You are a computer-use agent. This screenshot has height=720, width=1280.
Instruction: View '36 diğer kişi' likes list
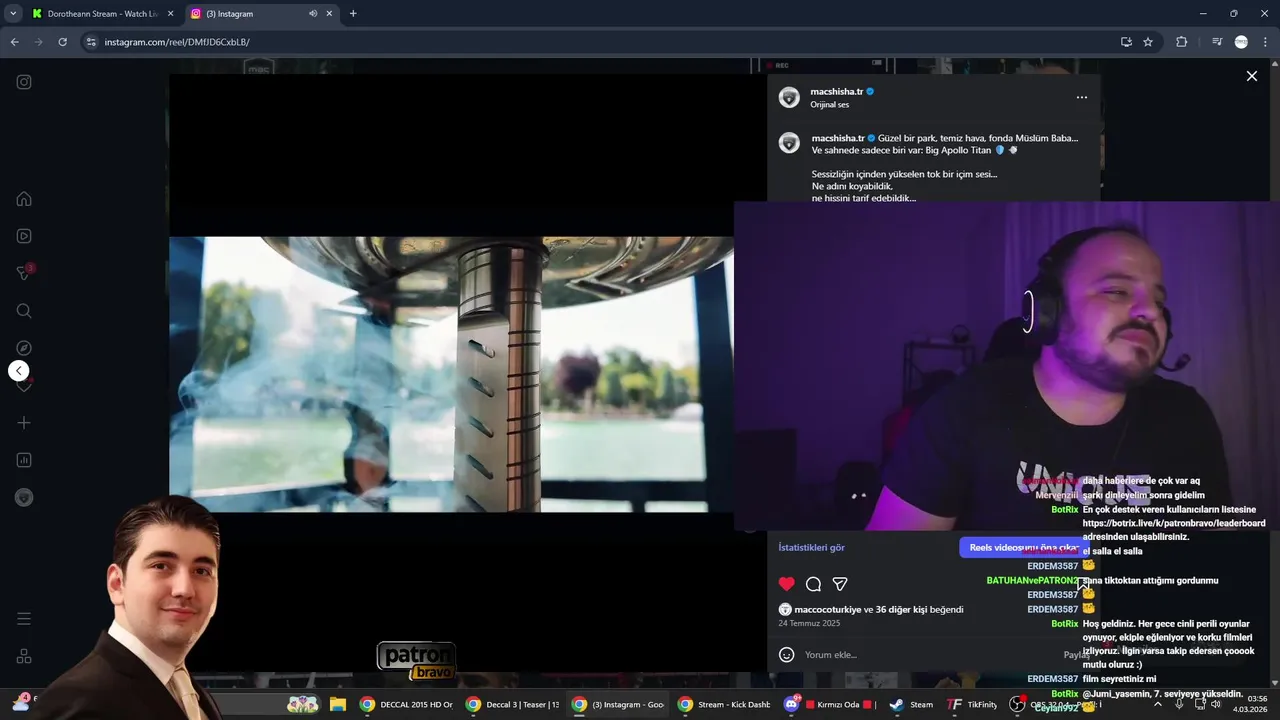coord(903,609)
